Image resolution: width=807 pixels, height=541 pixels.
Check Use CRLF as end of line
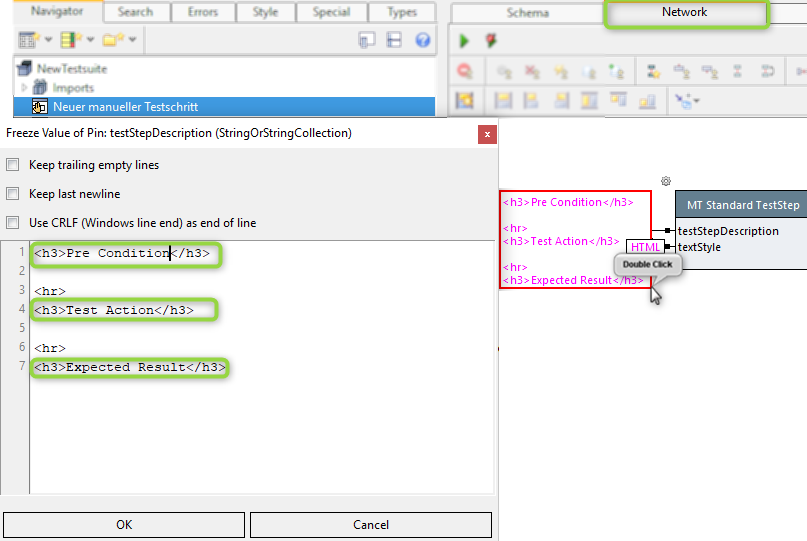13,223
